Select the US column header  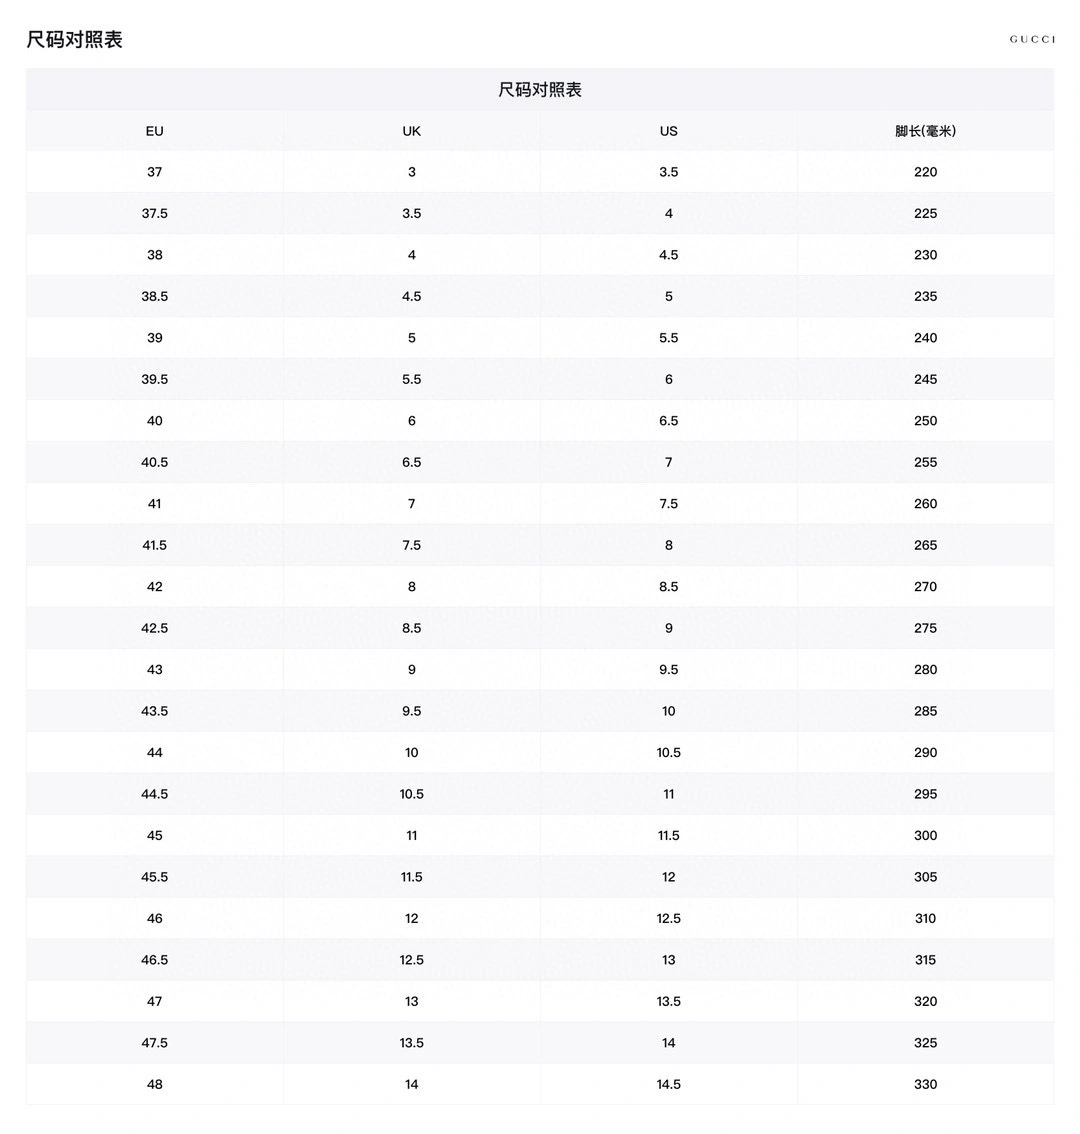pos(668,131)
